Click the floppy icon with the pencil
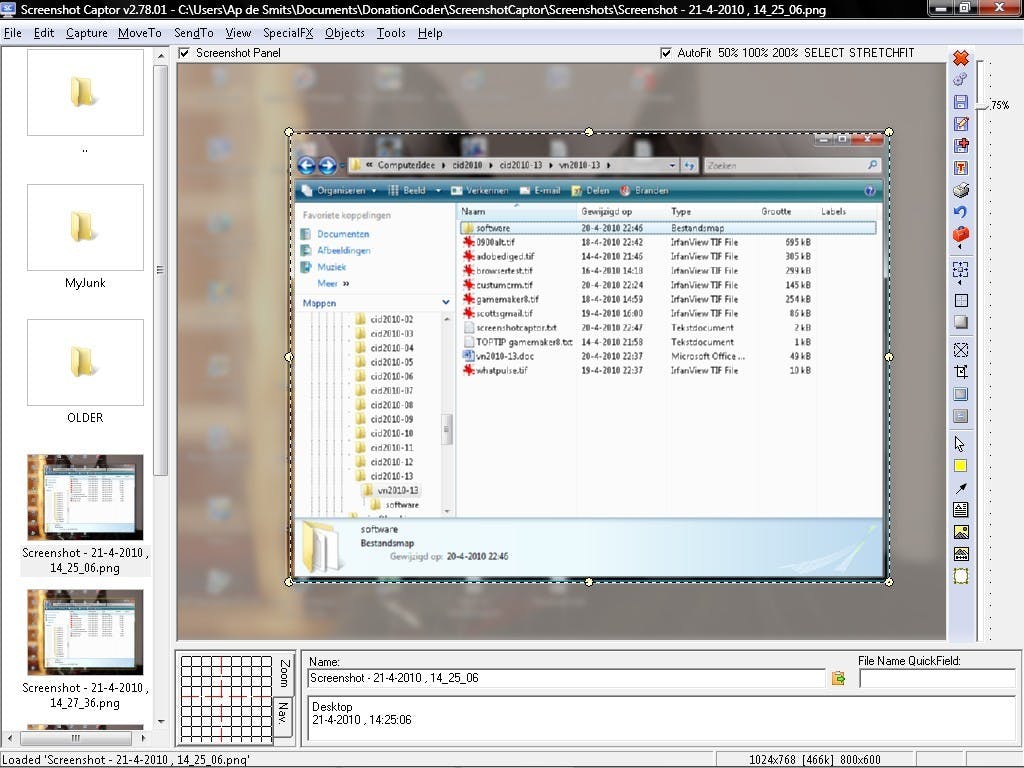Image resolution: width=1024 pixels, height=768 pixels. (x=961, y=123)
